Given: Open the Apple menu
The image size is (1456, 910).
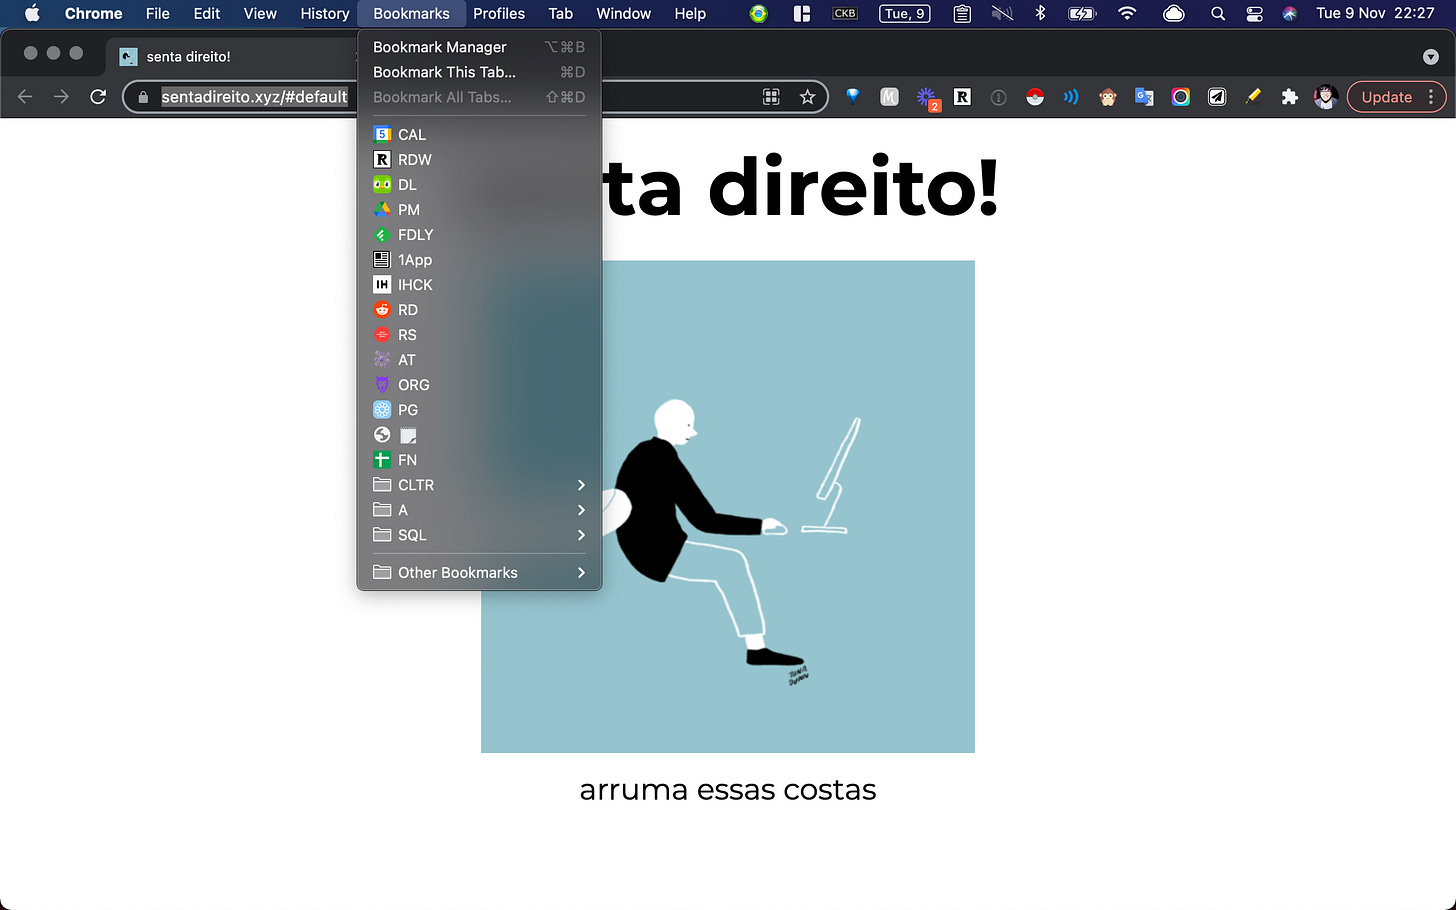Looking at the screenshot, I should tap(32, 13).
